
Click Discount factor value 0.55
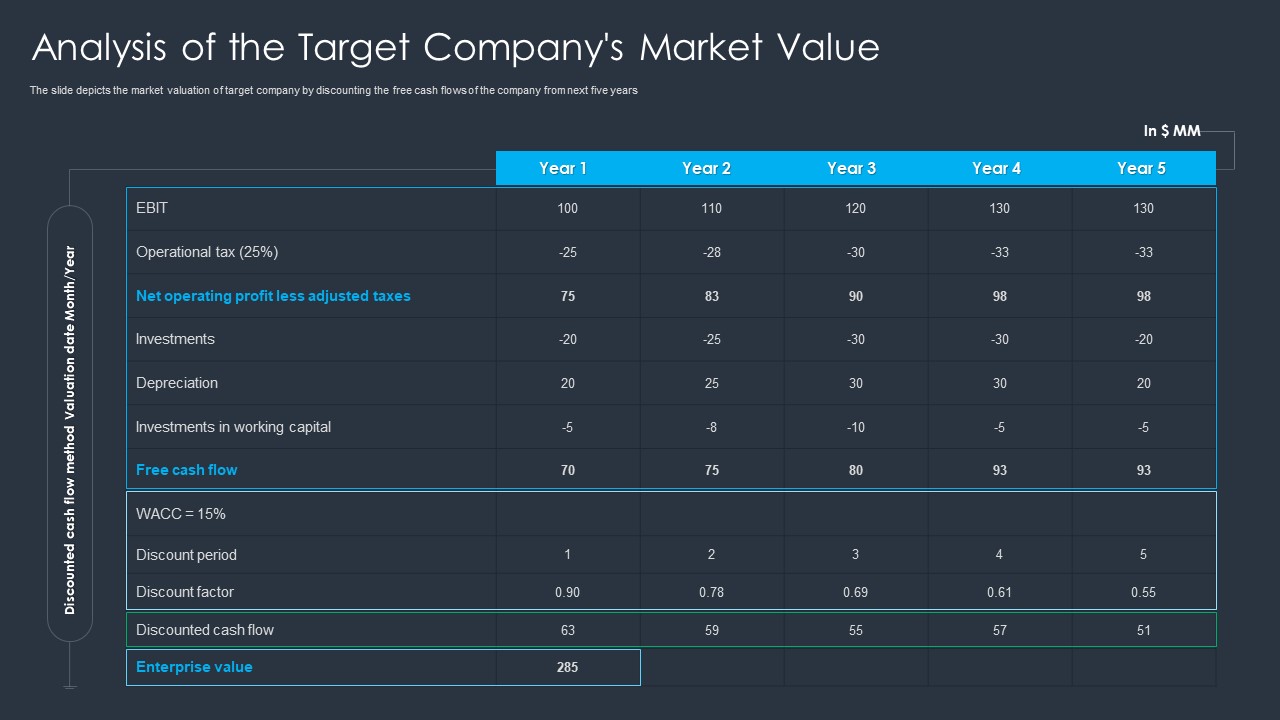pyautogui.click(x=1143, y=592)
